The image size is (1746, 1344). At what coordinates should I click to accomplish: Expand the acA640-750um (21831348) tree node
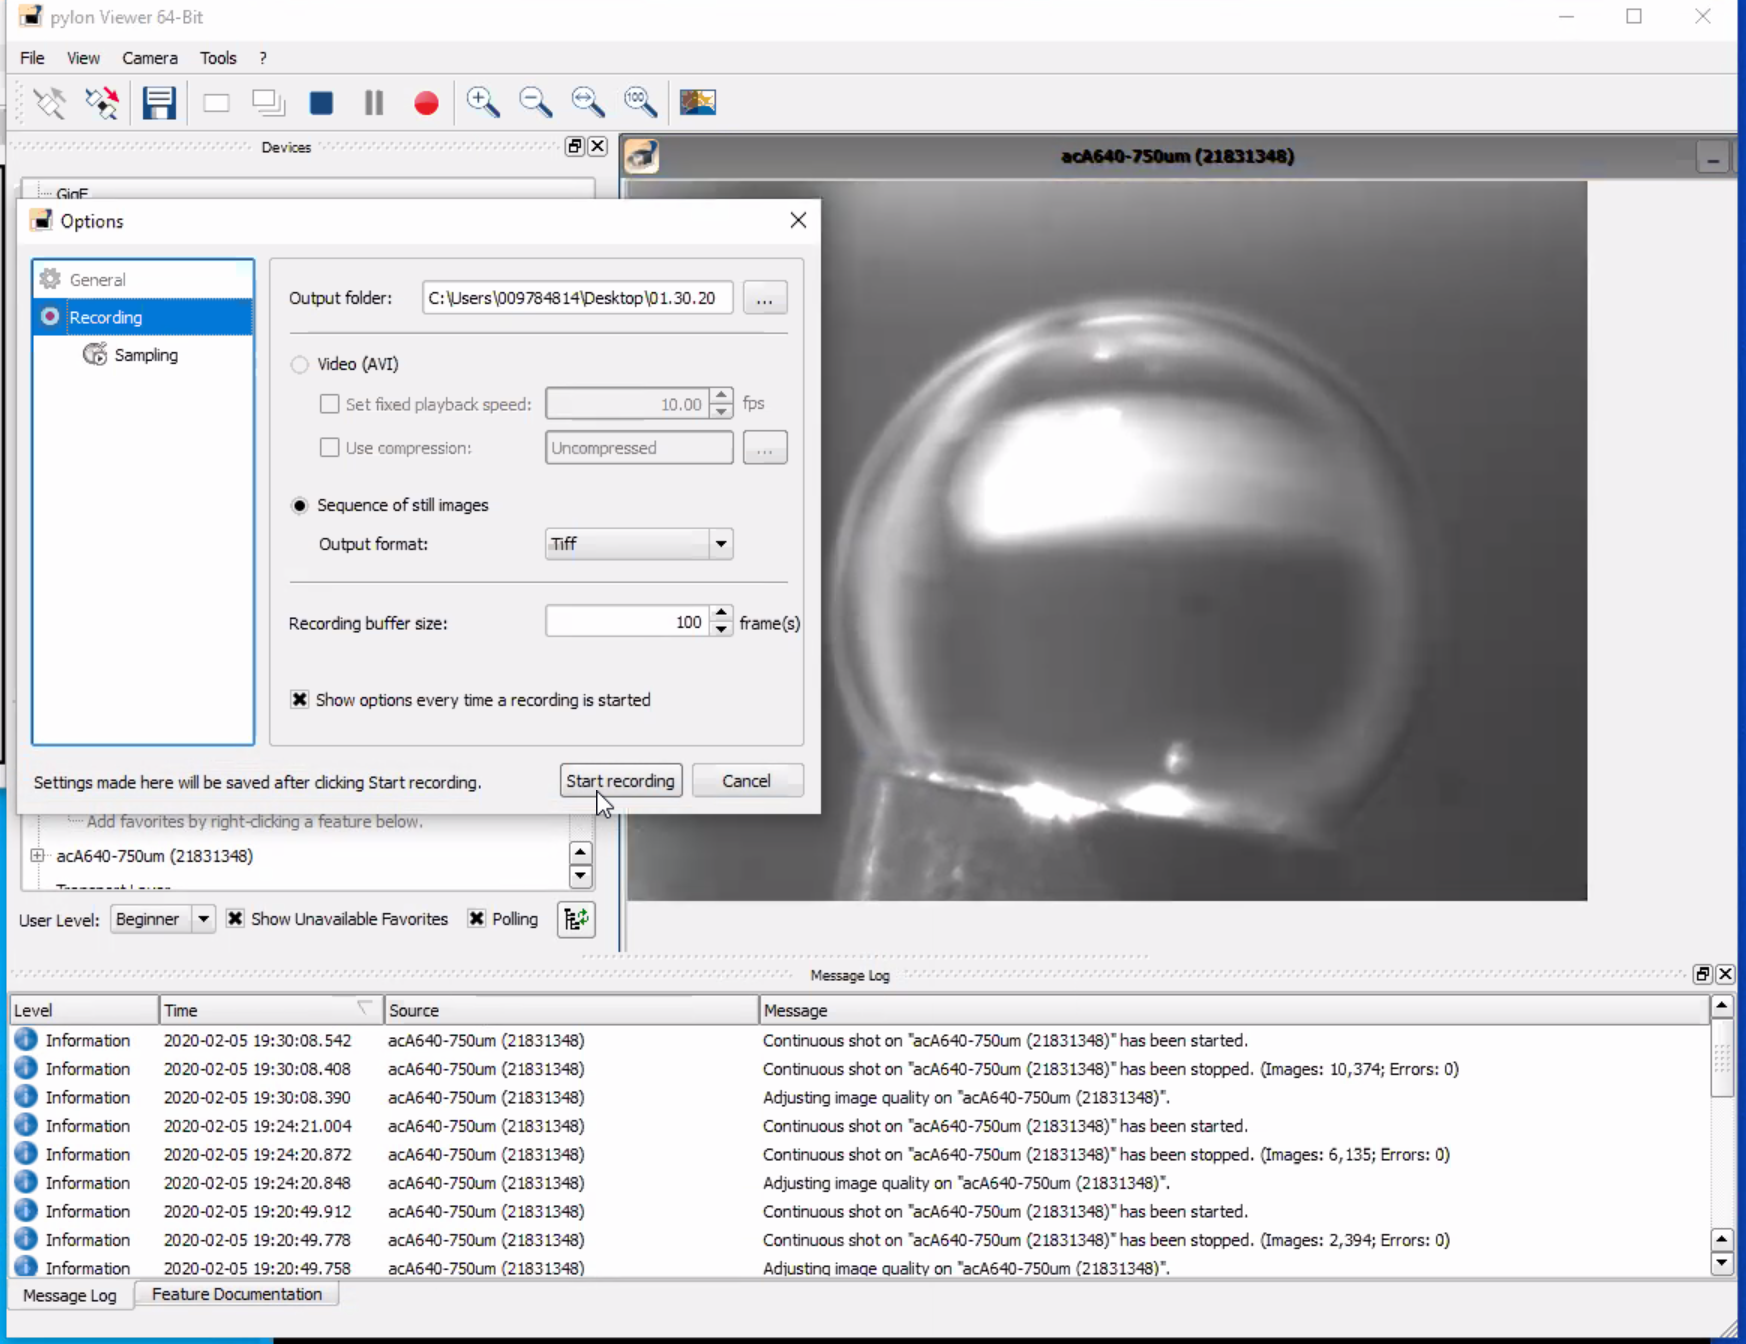tap(37, 856)
